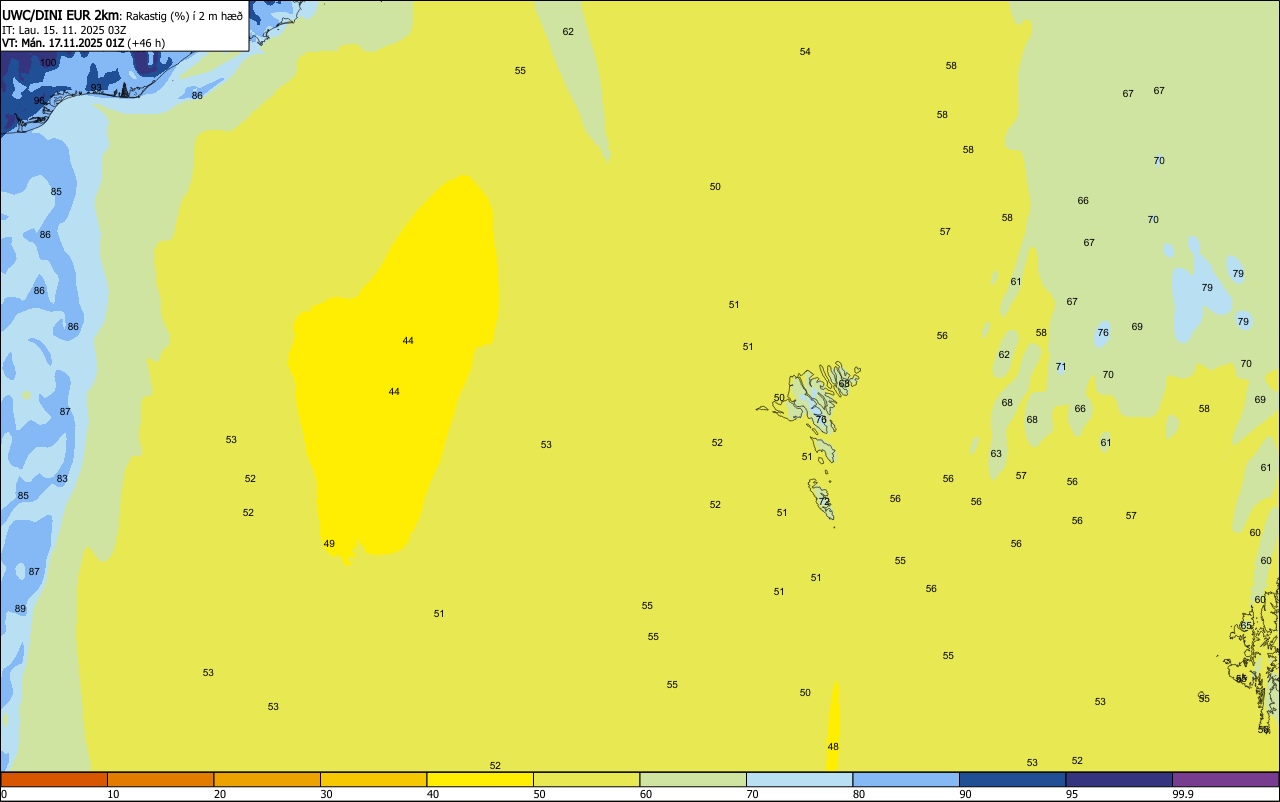Select the 30–40 golden legend swatch
The width and height of the screenshot is (1280, 802).
point(373,779)
